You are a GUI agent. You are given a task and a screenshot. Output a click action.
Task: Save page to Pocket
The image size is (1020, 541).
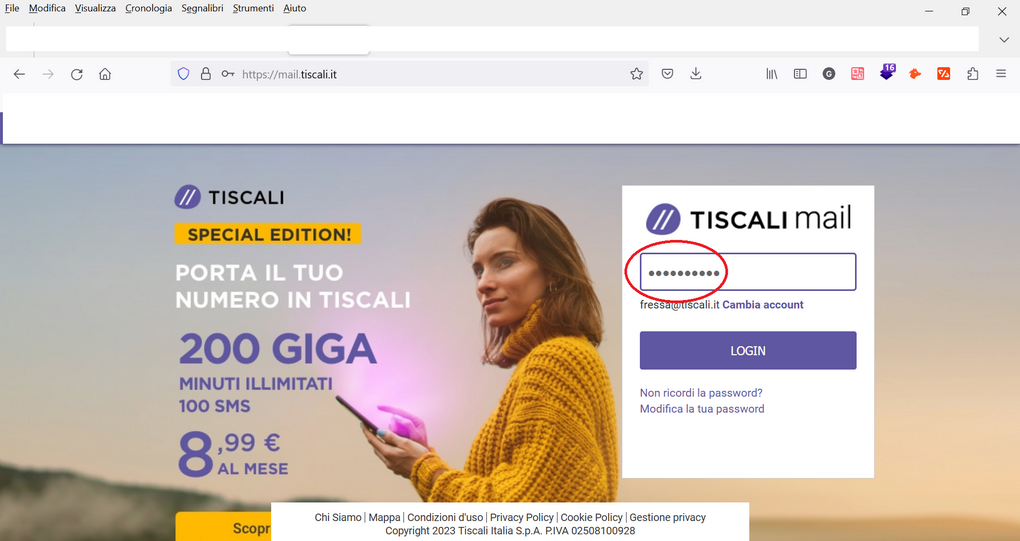[667, 74]
